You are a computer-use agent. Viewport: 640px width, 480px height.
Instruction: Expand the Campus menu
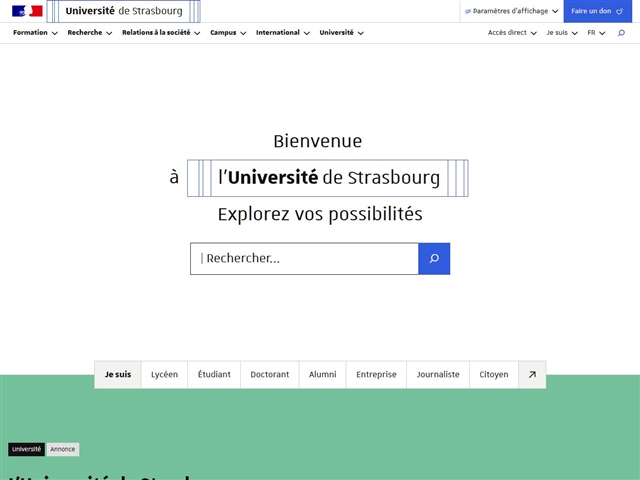(228, 33)
